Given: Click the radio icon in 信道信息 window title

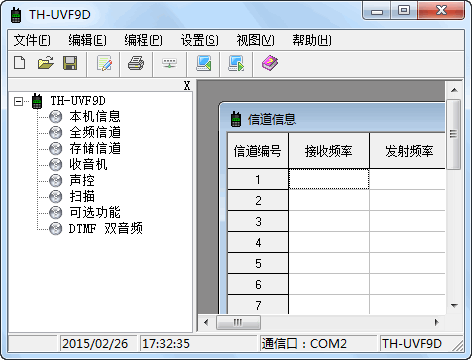Looking at the screenshot, I should tap(236, 119).
